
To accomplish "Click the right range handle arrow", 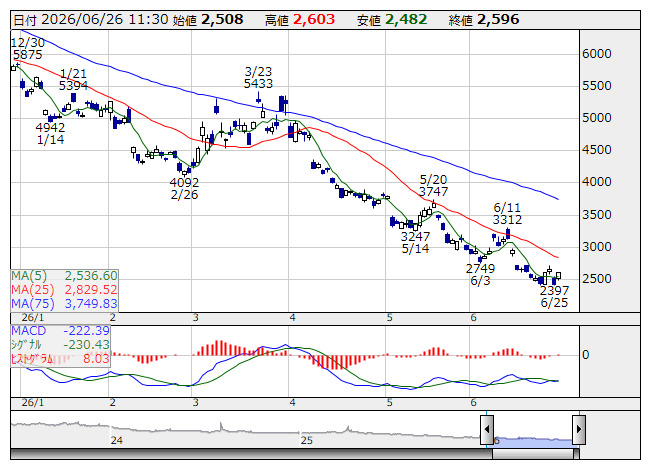I will [579, 429].
